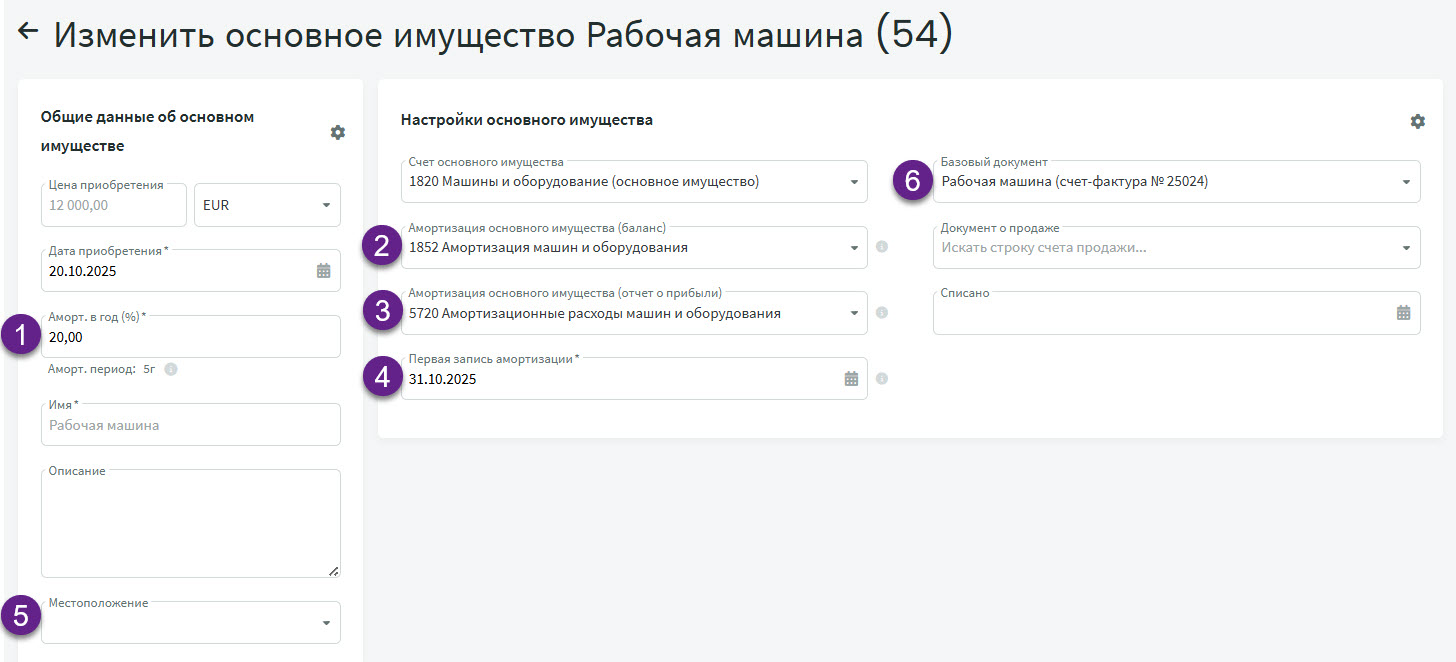Screen dimensions: 1456x662
Task: Click the back arrow next to the title
Action: (x=28, y=31)
